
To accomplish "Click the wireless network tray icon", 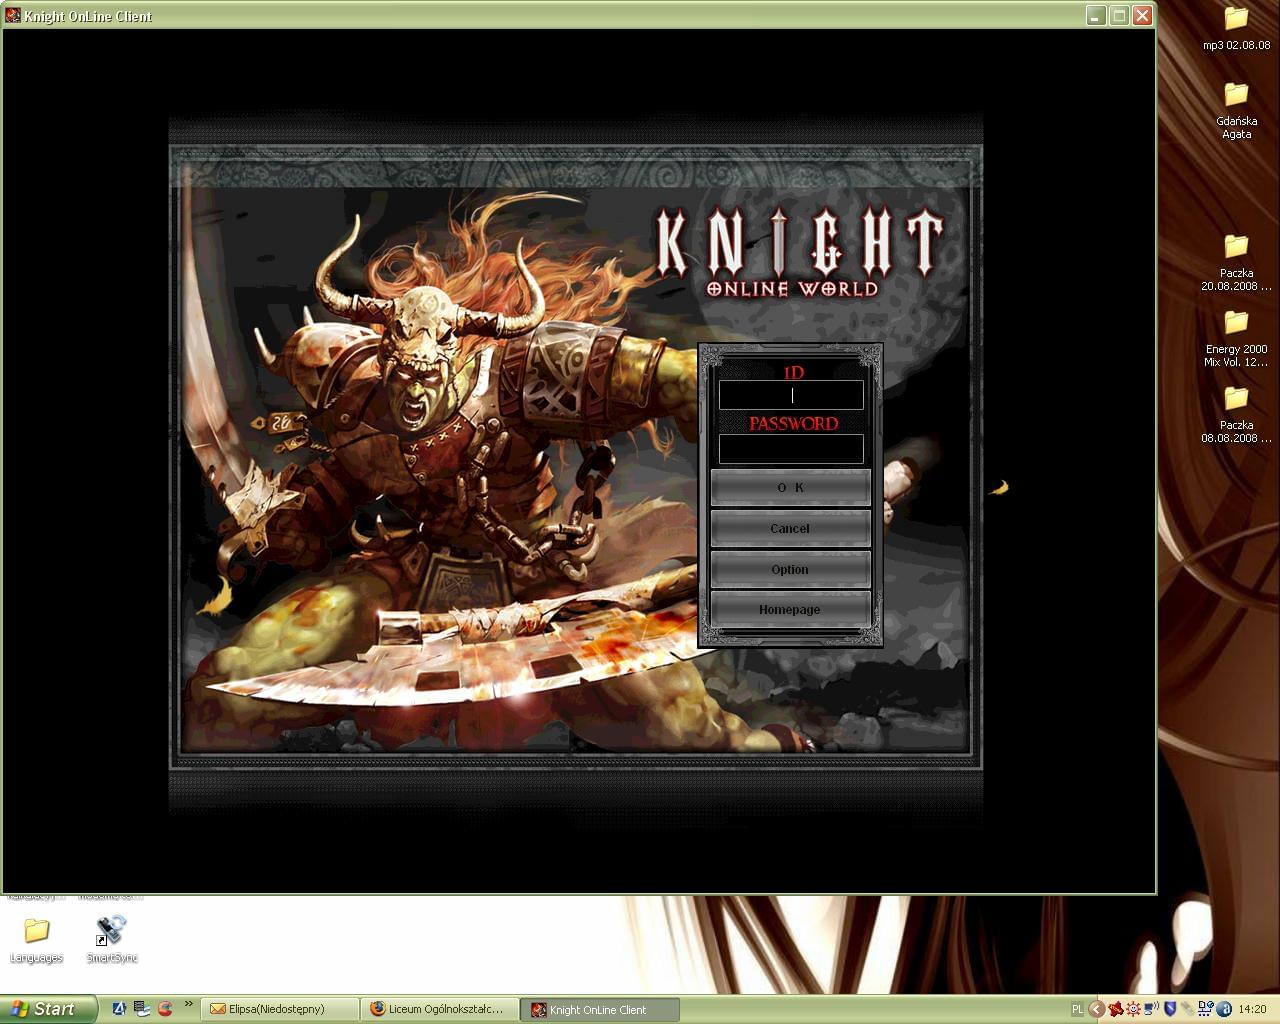I will pos(1151,1009).
